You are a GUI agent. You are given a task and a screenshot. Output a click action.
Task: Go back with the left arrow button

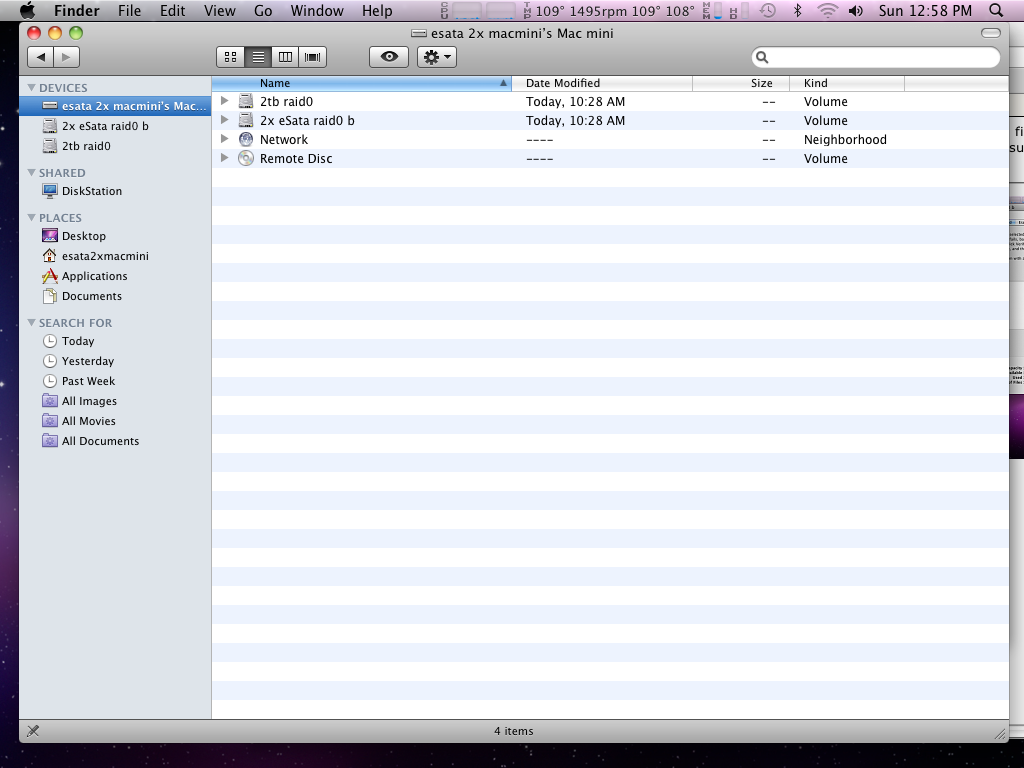[x=40, y=57]
